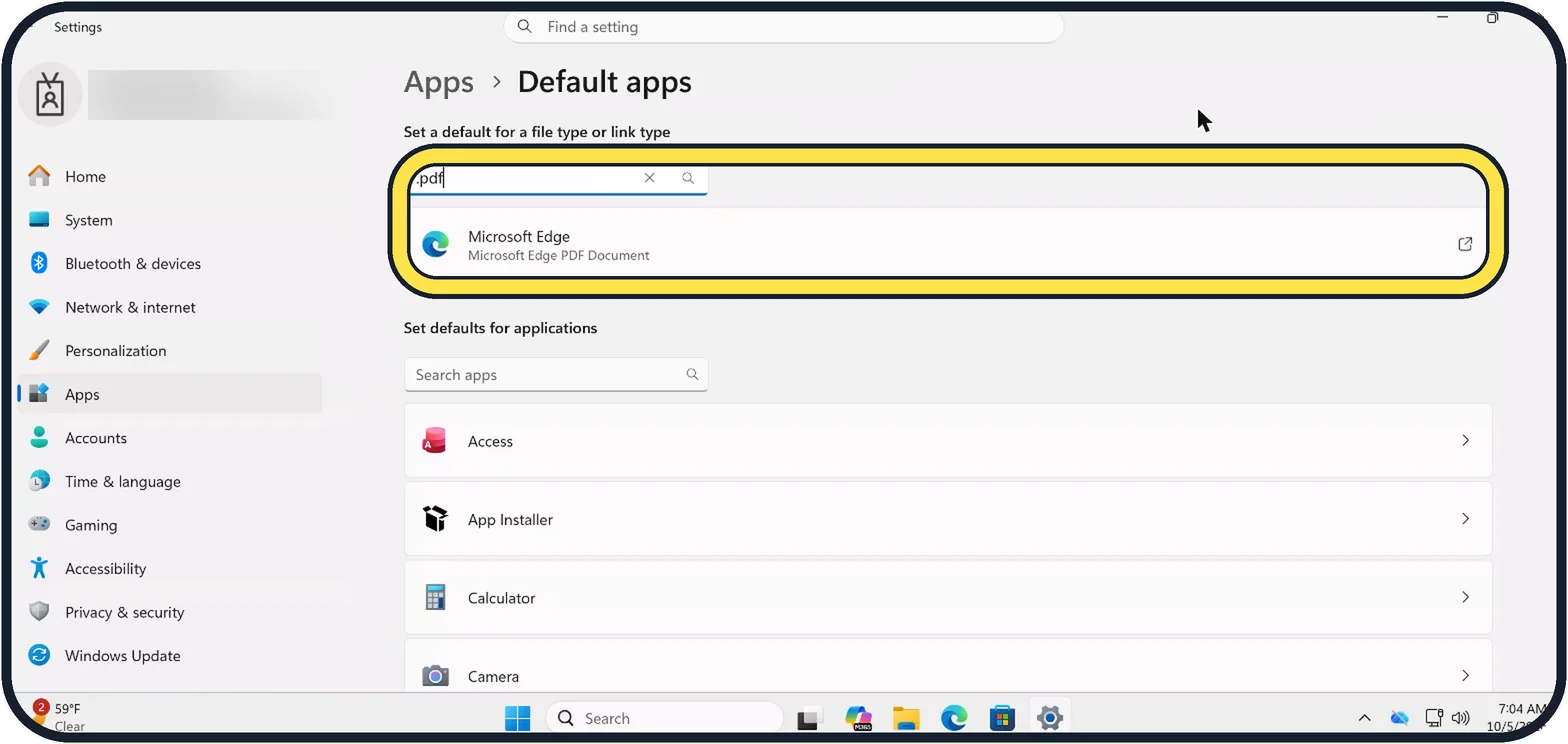This screenshot has width=1568, height=744.
Task: Click the user profile avatar icon
Action: click(49, 96)
